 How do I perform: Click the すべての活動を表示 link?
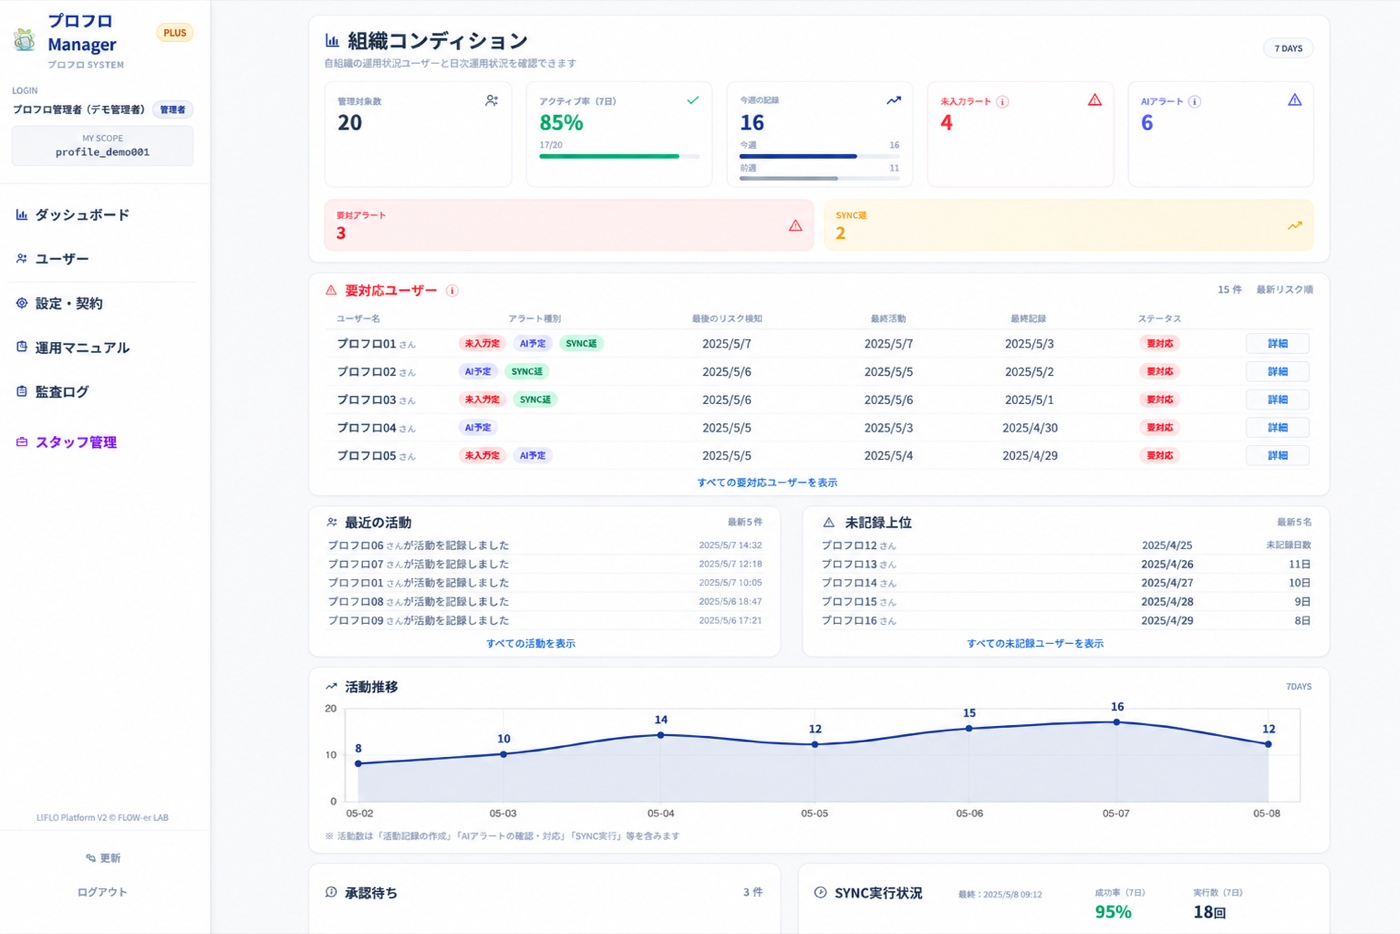click(530, 643)
